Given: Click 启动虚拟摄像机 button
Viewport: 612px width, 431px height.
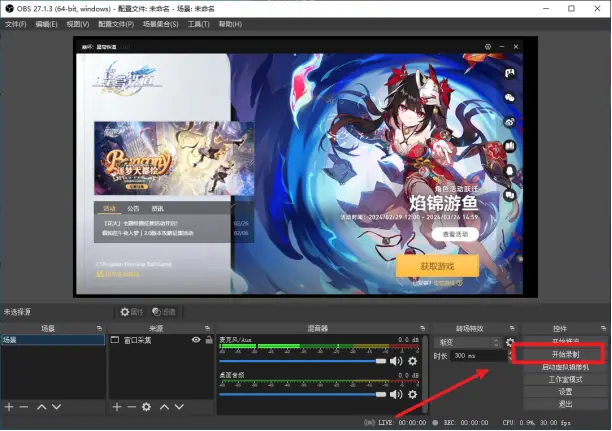Looking at the screenshot, I should 565,367.
